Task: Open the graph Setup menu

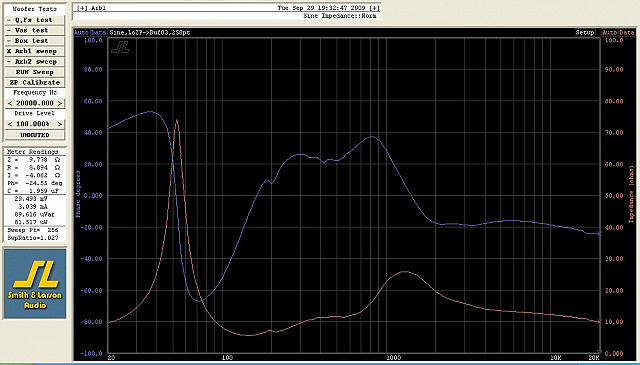Action: pos(585,33)
